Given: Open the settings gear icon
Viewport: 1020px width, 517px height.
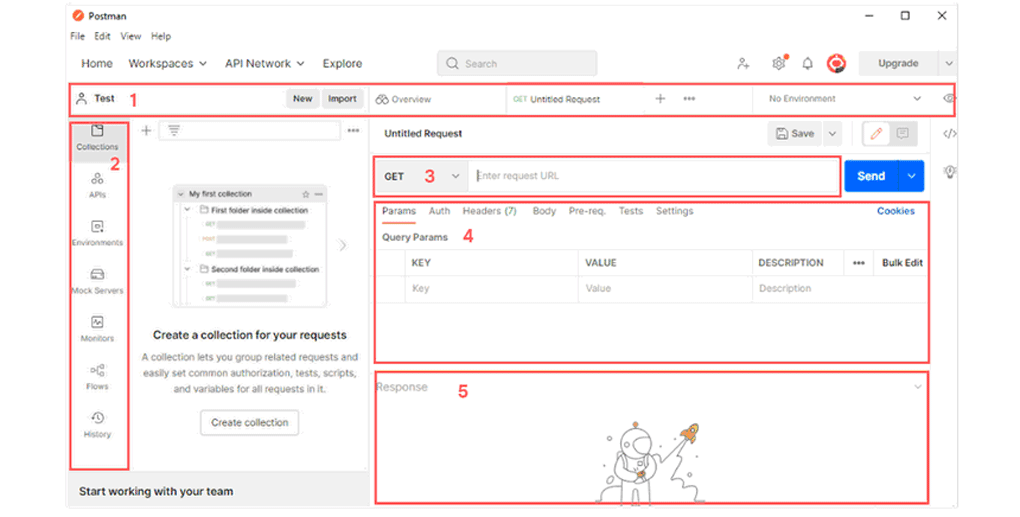Looking at the screenshot, I should tap(778, 63).
